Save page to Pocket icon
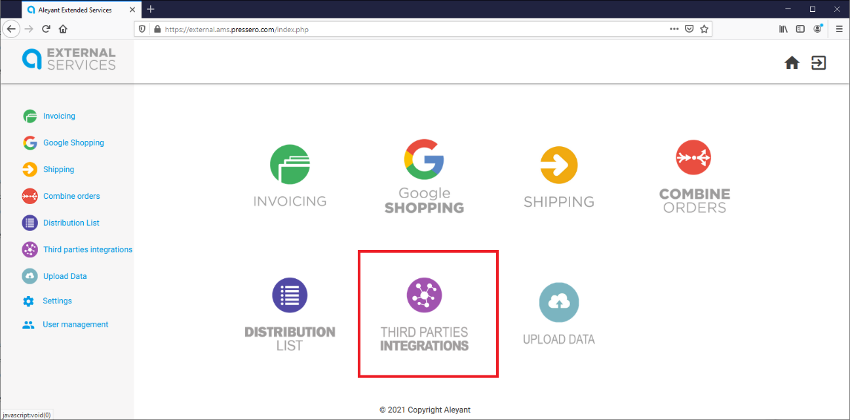850x420 pixels. click(689, 29)
